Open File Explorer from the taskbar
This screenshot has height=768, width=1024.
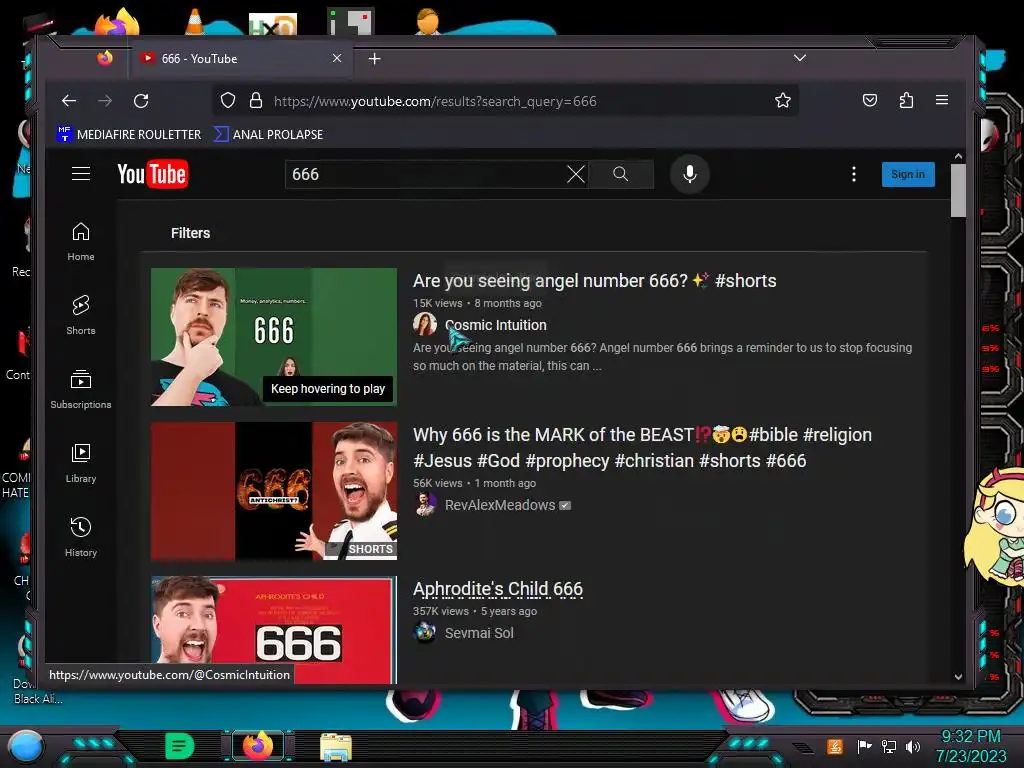[x=336, y=746]
